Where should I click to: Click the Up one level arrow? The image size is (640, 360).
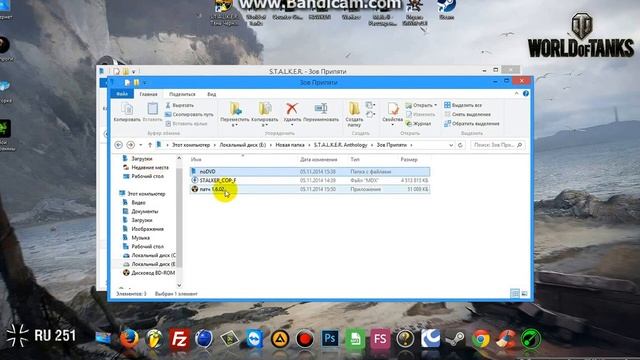150,145
